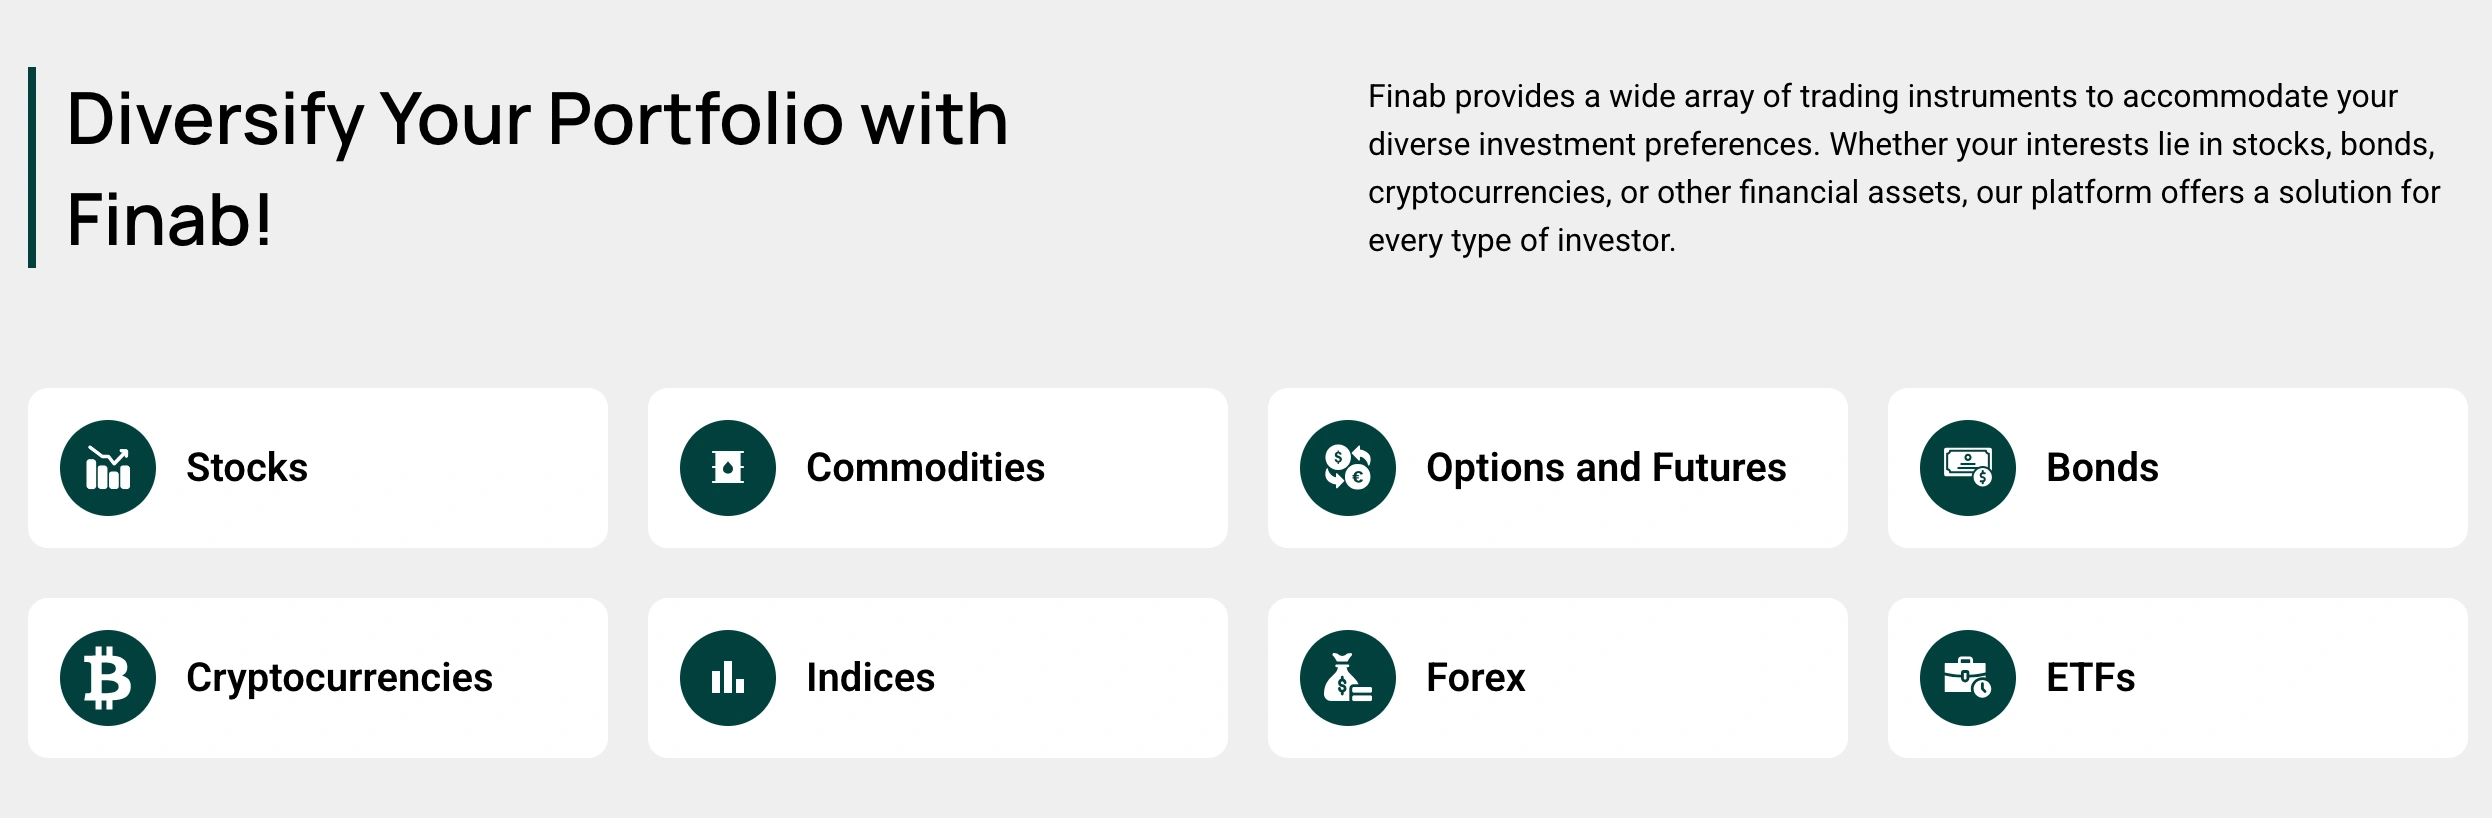Click the Bonds banknote icon
Screen dimensions: 2492x818
point(1968,468)
